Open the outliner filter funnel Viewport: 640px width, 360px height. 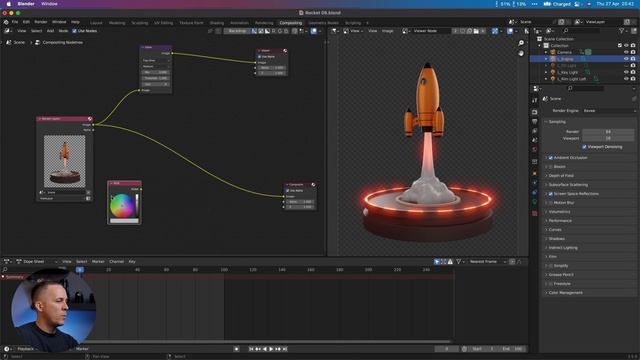tap(622, 31)
